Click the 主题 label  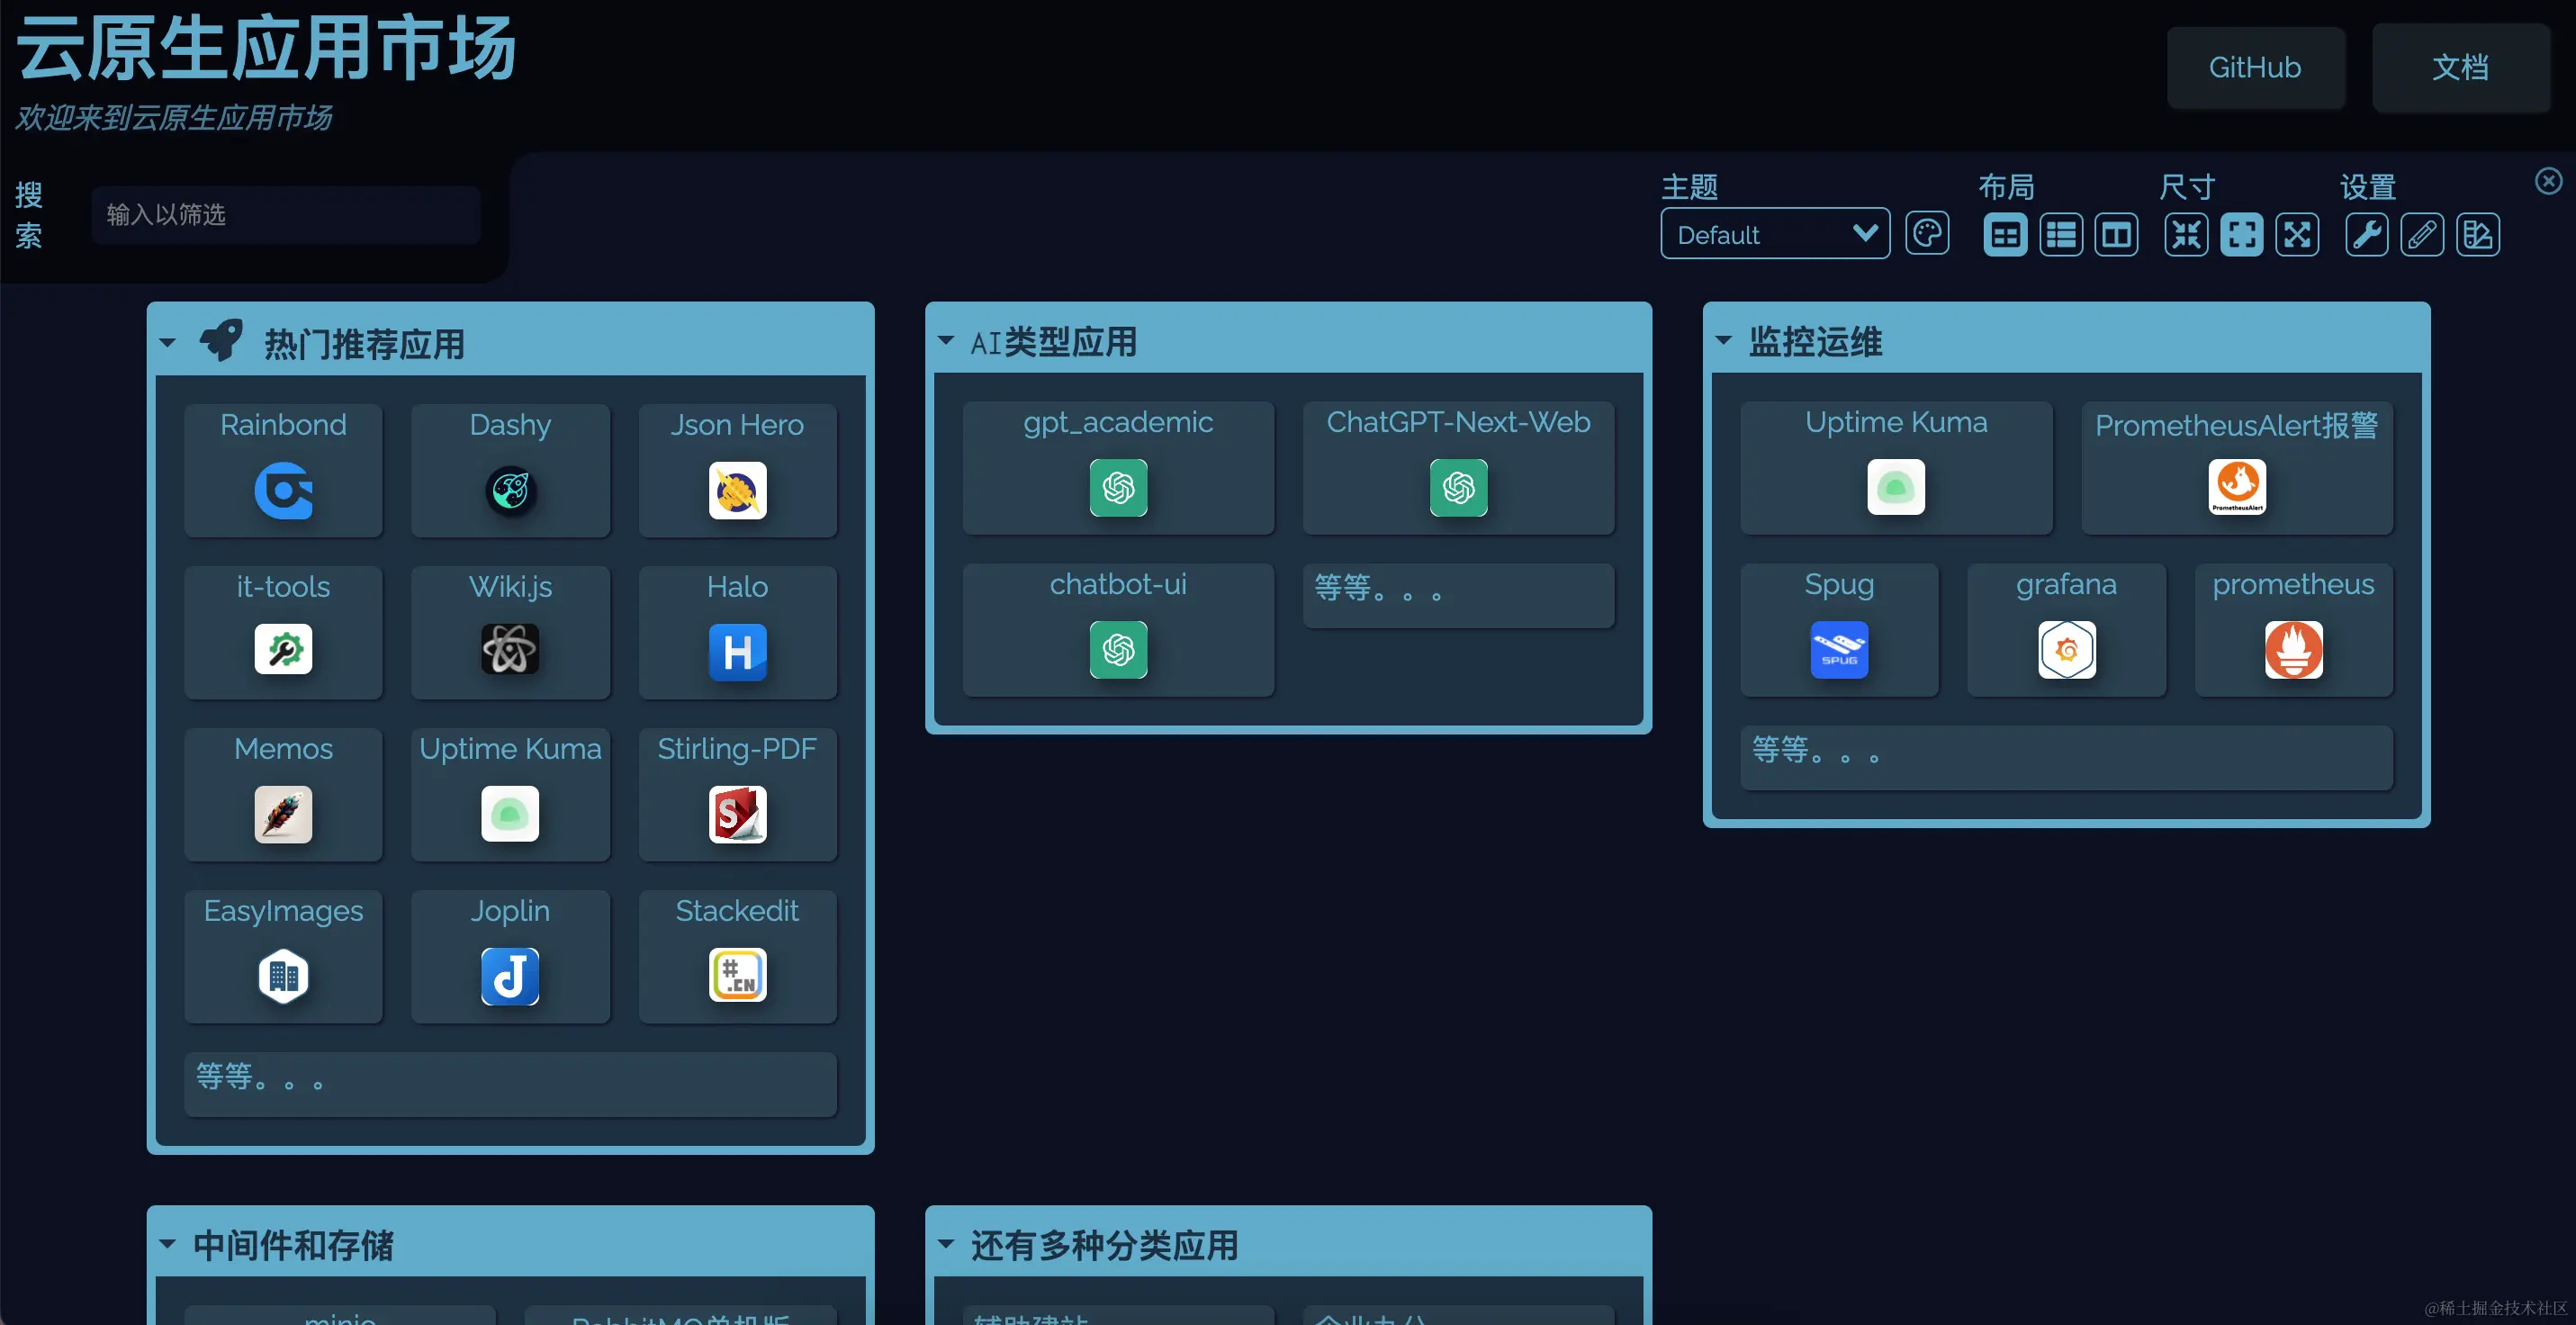pyautogui.click(x=1689, y=187)
